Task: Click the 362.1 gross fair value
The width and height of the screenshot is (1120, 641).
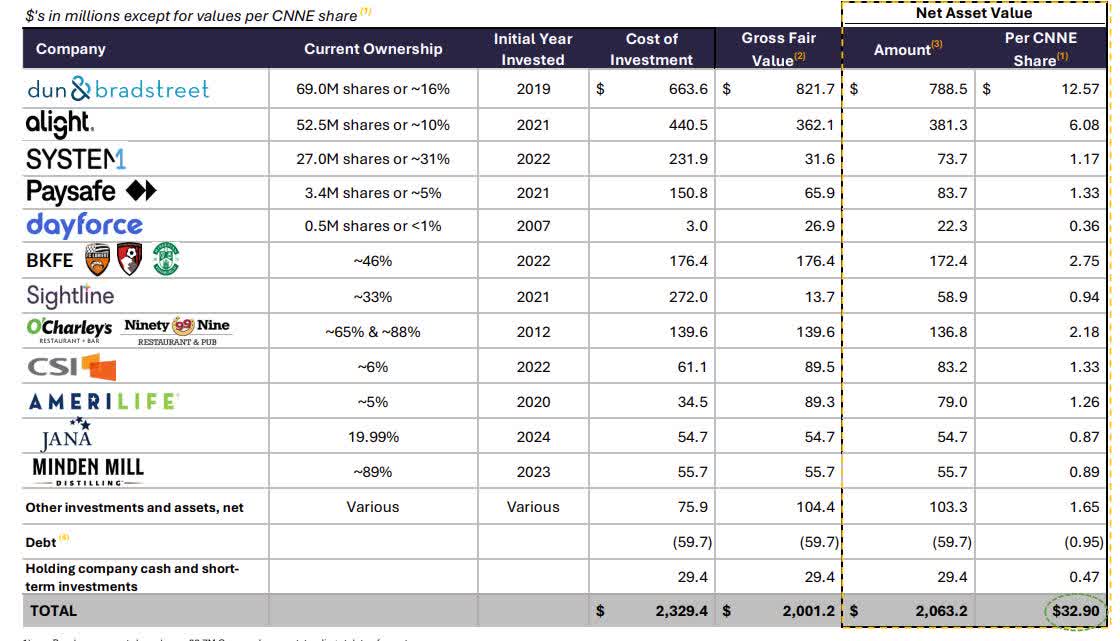Action: [815, 125]
